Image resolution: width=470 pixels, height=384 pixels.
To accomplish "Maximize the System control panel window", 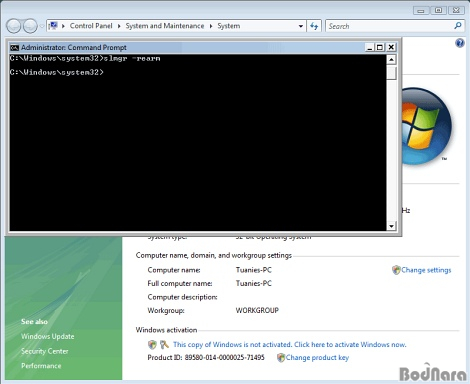I will [439, 10].
